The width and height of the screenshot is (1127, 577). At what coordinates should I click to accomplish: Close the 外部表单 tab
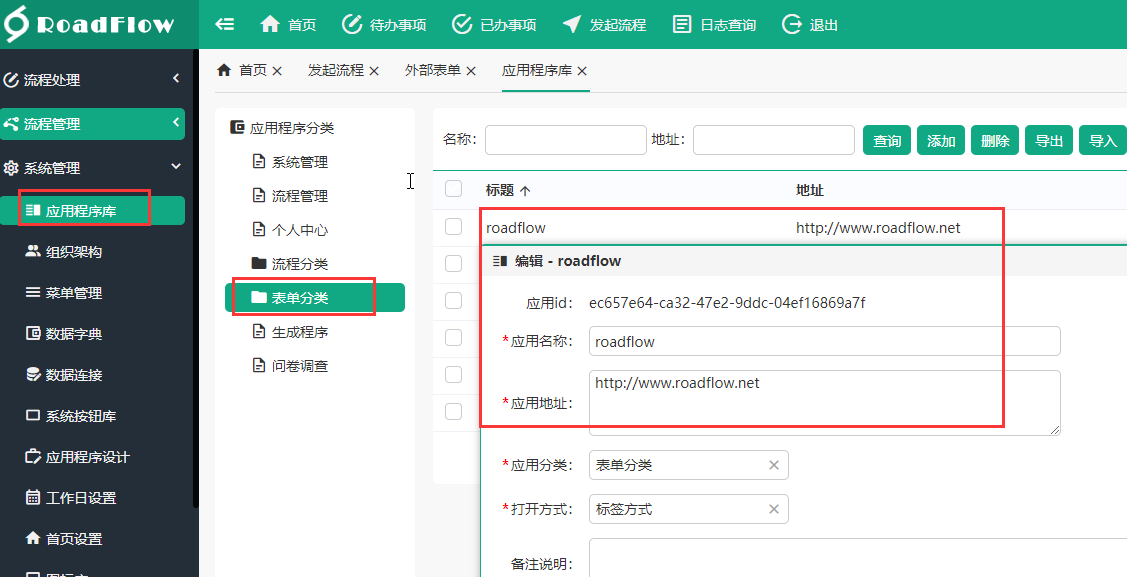471,70
